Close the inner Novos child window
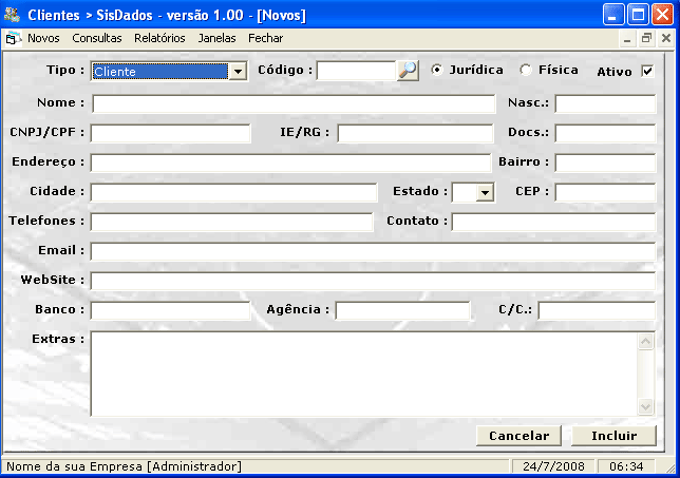This screenshot has height=478, width=680. click(x=667, y=39)
